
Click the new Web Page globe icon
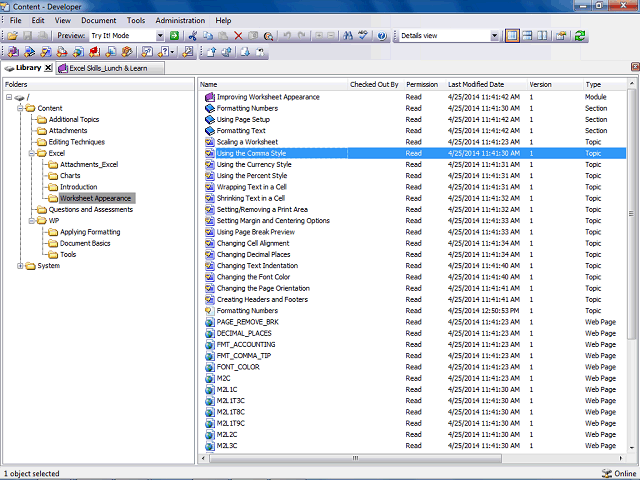78,52
